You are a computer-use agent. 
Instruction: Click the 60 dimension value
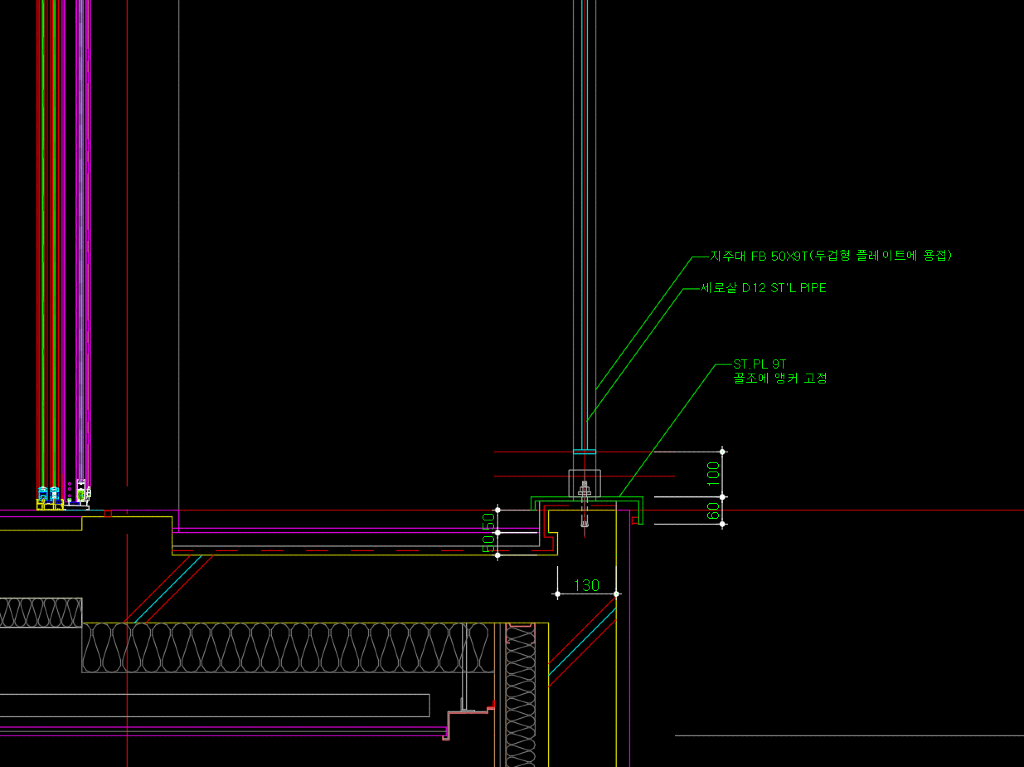713,510
